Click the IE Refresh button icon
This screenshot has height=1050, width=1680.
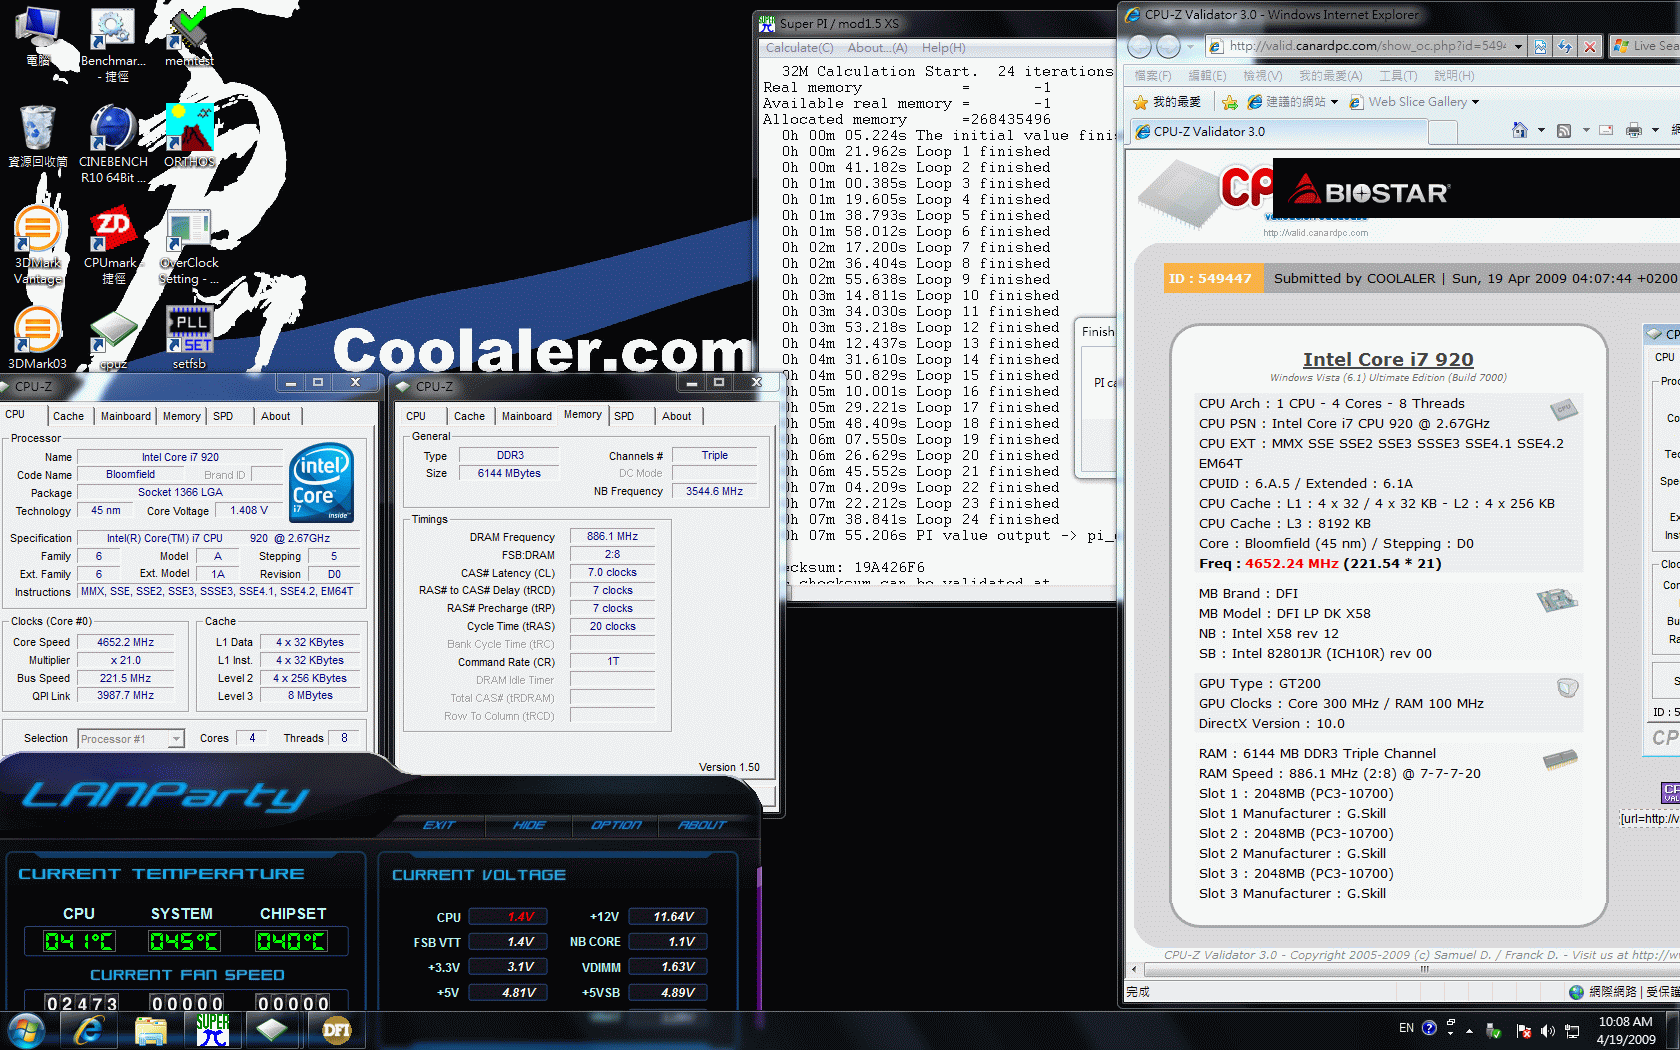[1565, 46]
